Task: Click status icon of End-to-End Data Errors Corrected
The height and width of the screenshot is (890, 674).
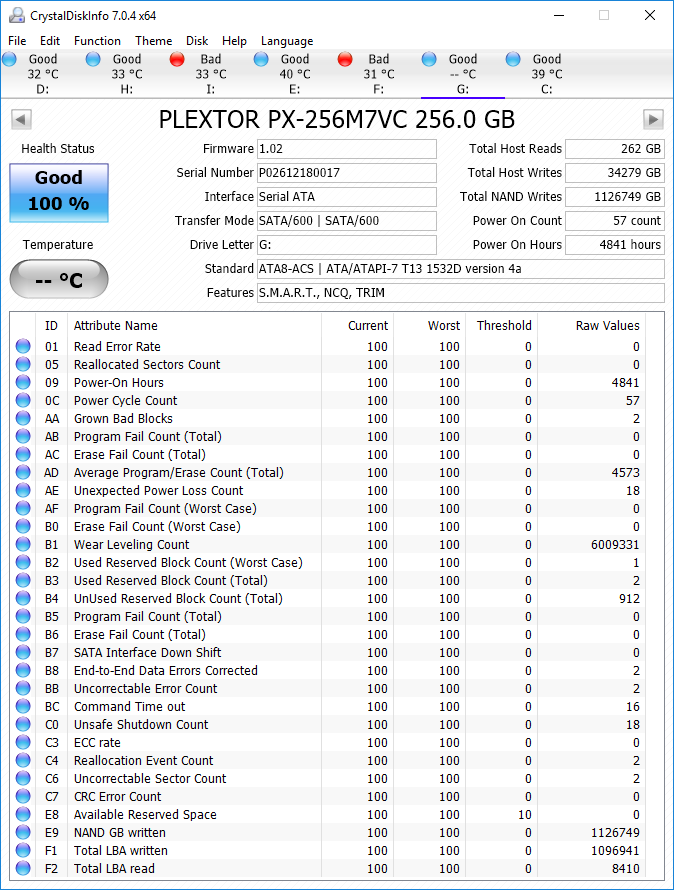Action: [23, 670]
